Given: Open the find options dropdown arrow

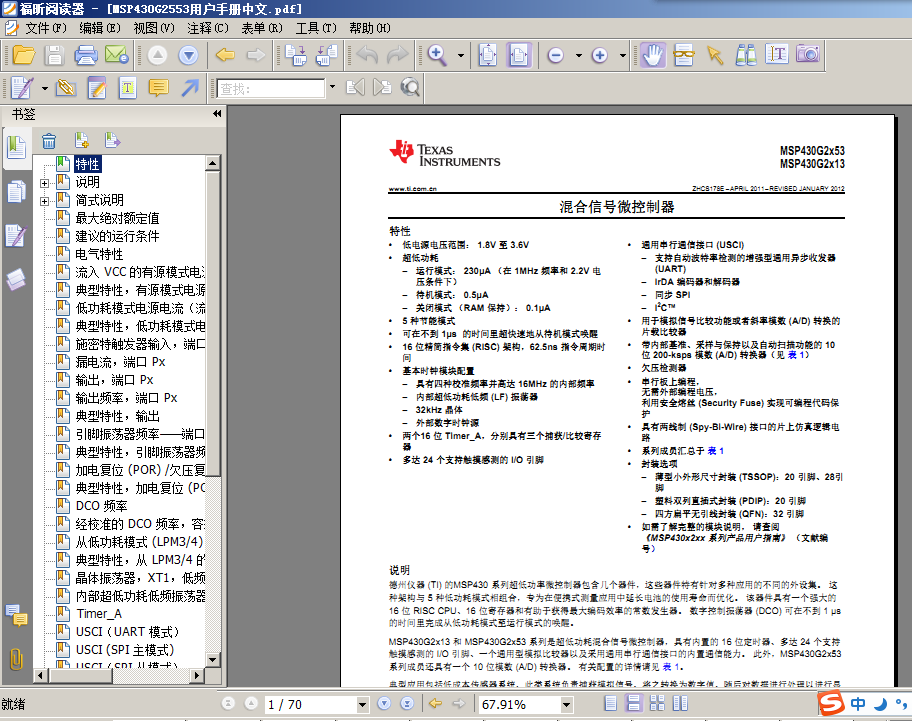Looking at the screenshot, I should point(332,87).
